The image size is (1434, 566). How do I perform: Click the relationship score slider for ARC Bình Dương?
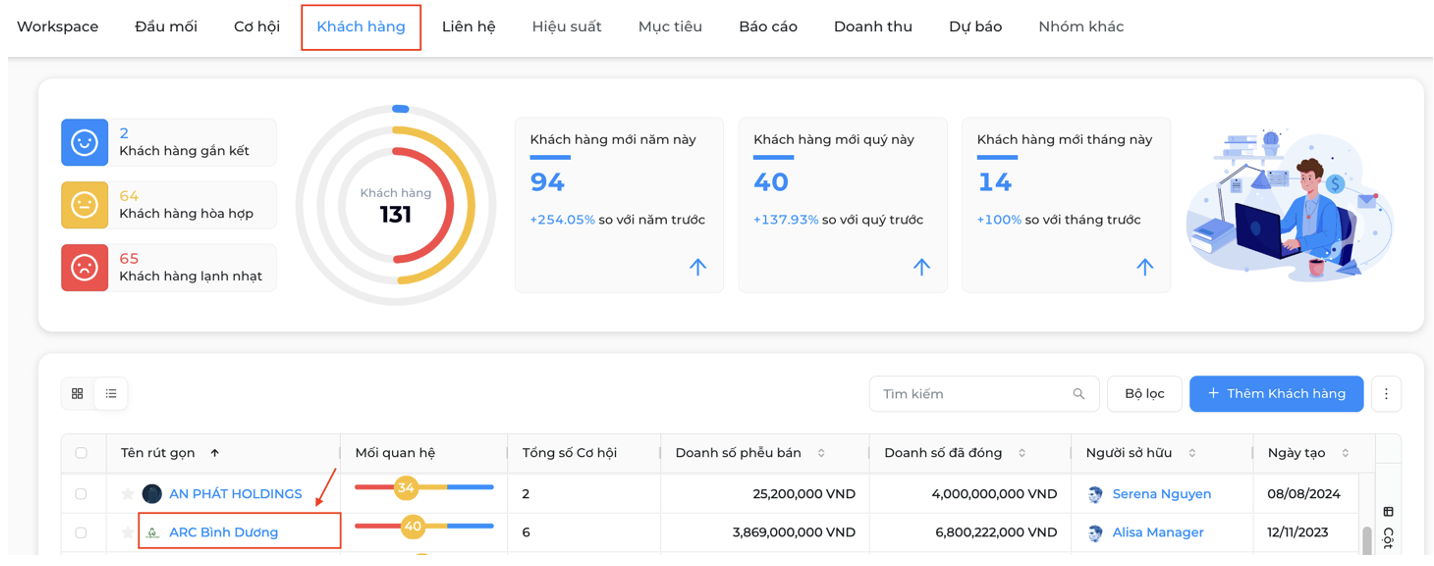pos(424,526)
